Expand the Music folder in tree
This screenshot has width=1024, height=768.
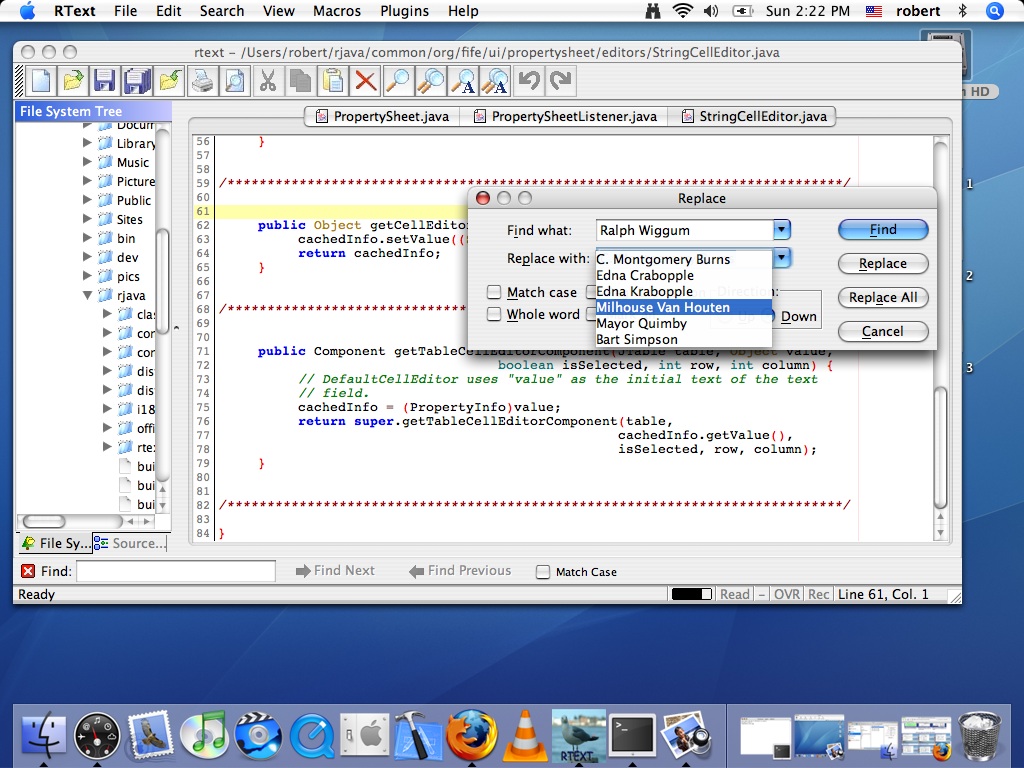coord(88,162)
